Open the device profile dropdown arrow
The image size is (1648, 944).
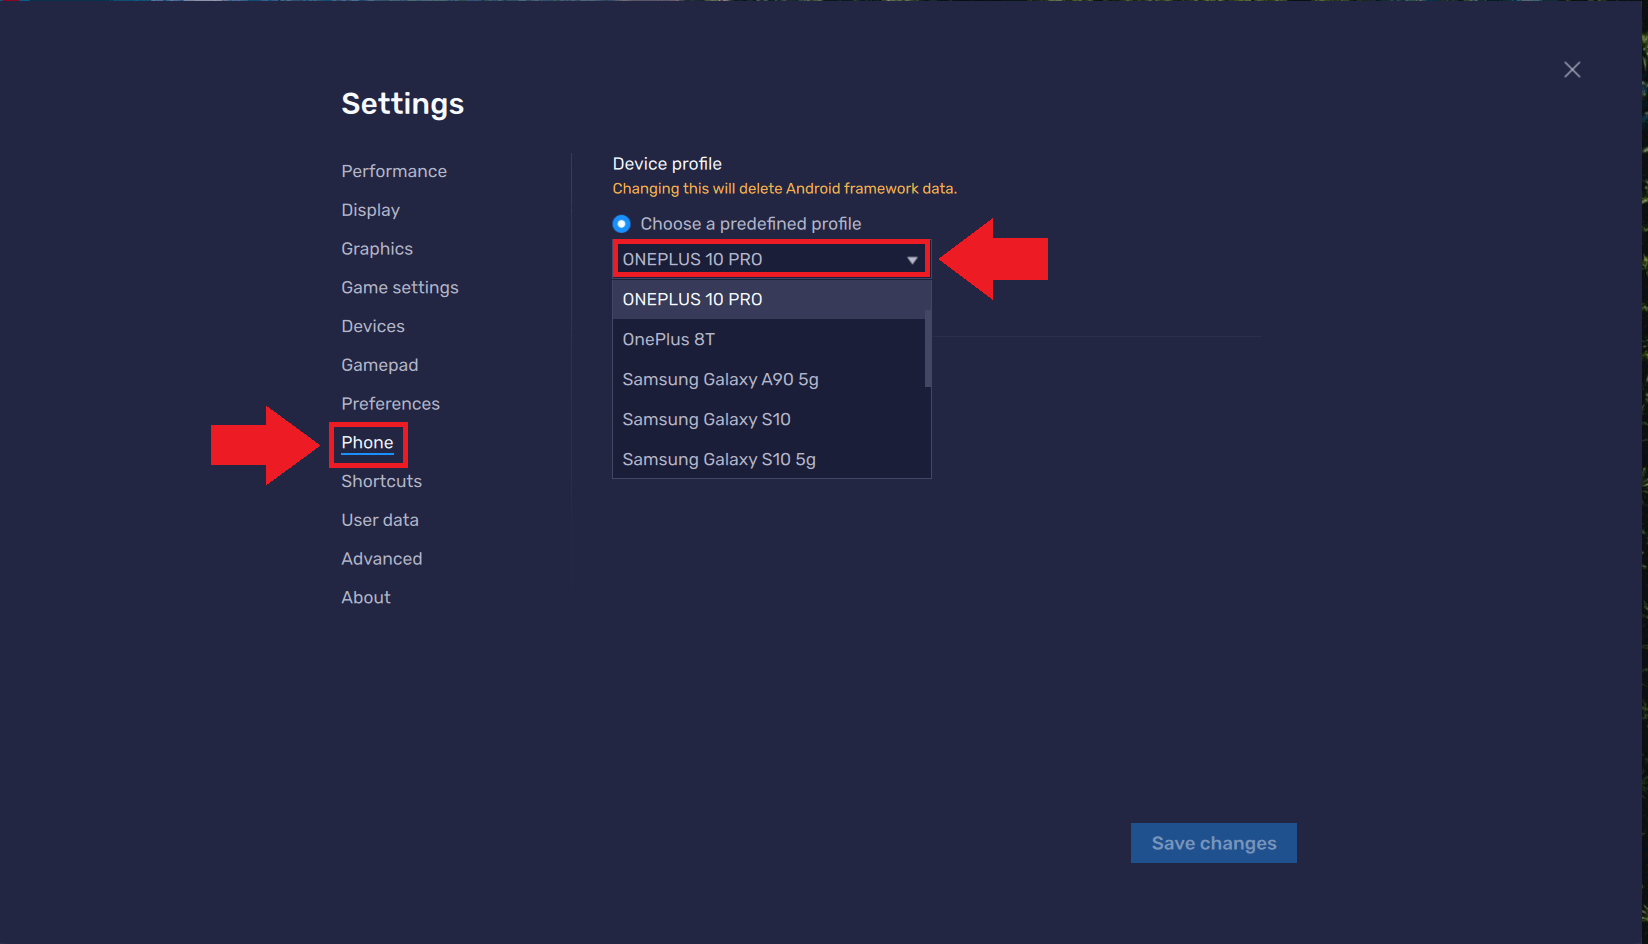[x=912, y=260]
